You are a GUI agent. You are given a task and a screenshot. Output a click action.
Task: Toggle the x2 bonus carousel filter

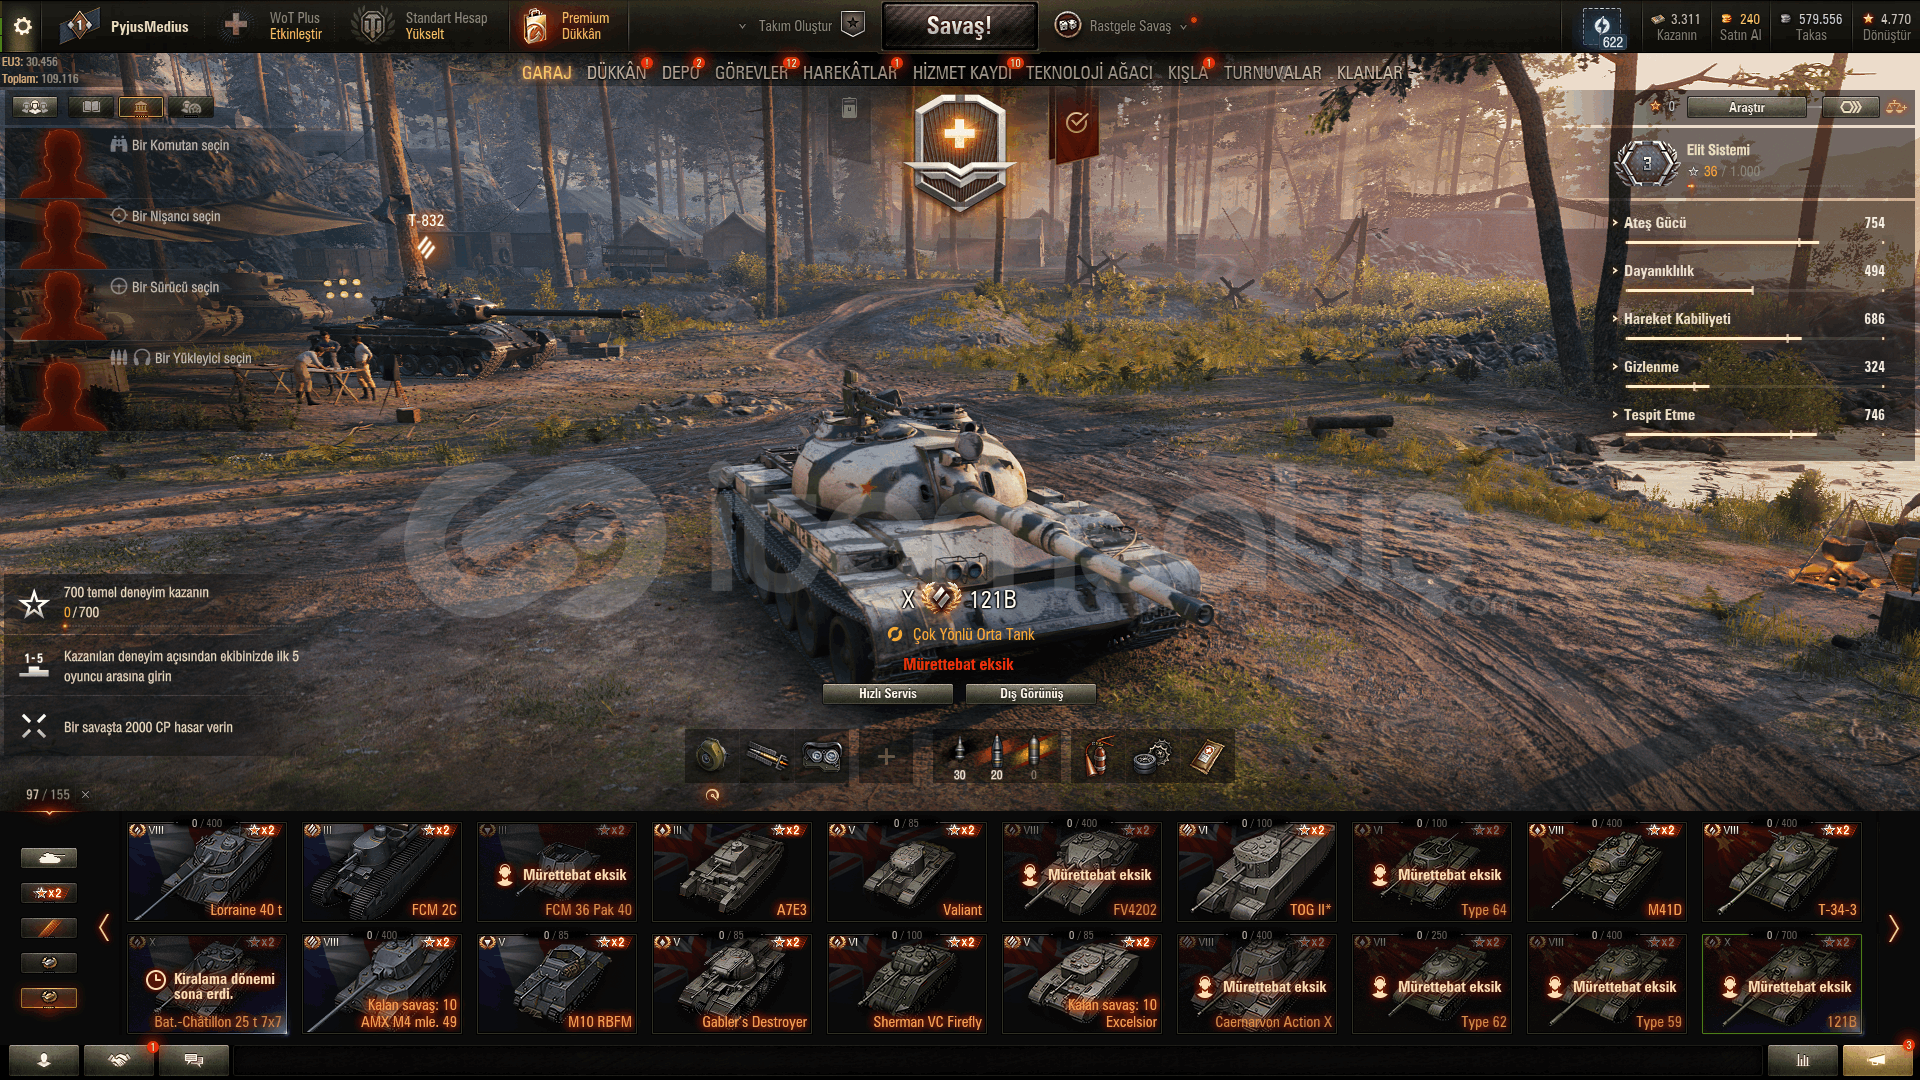click(48, 893)
